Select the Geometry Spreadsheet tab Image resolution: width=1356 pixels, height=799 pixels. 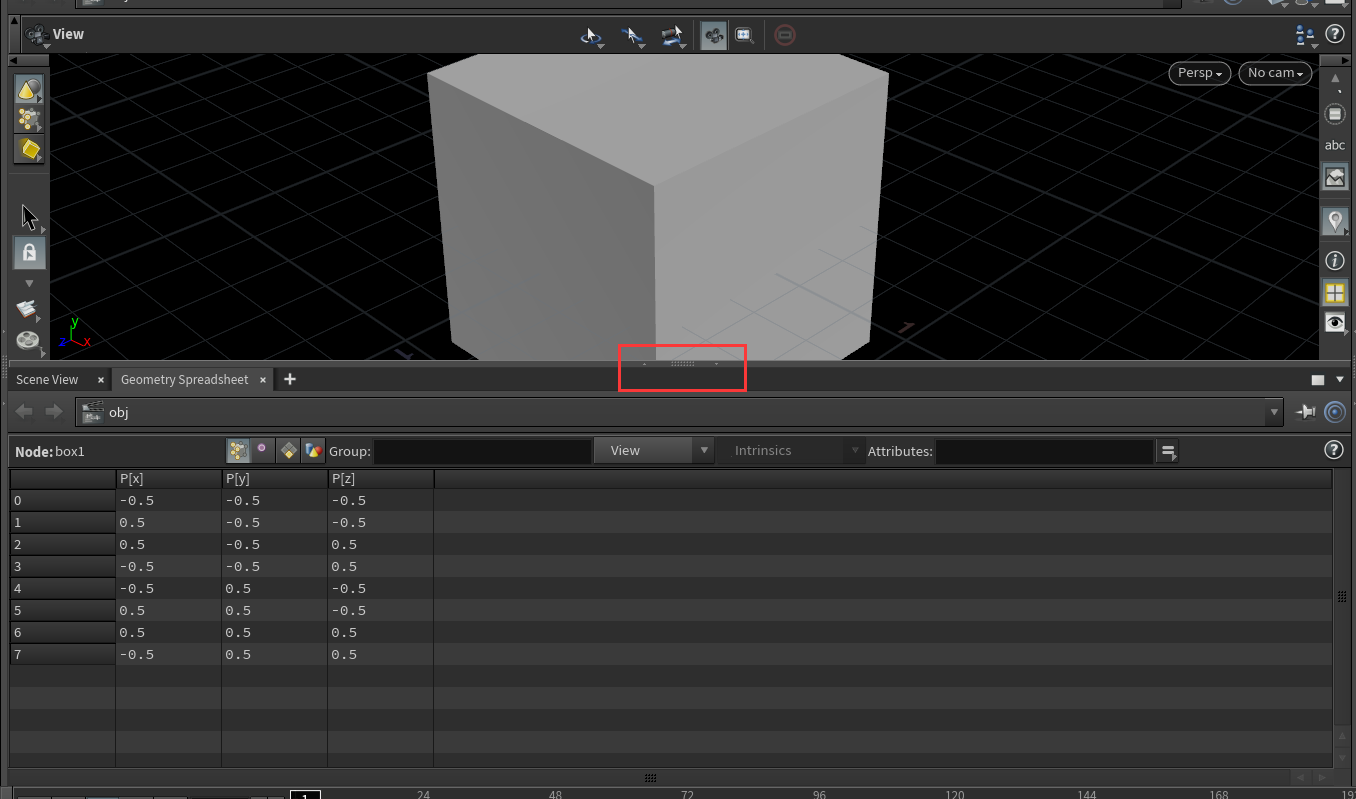coord(184,379)
